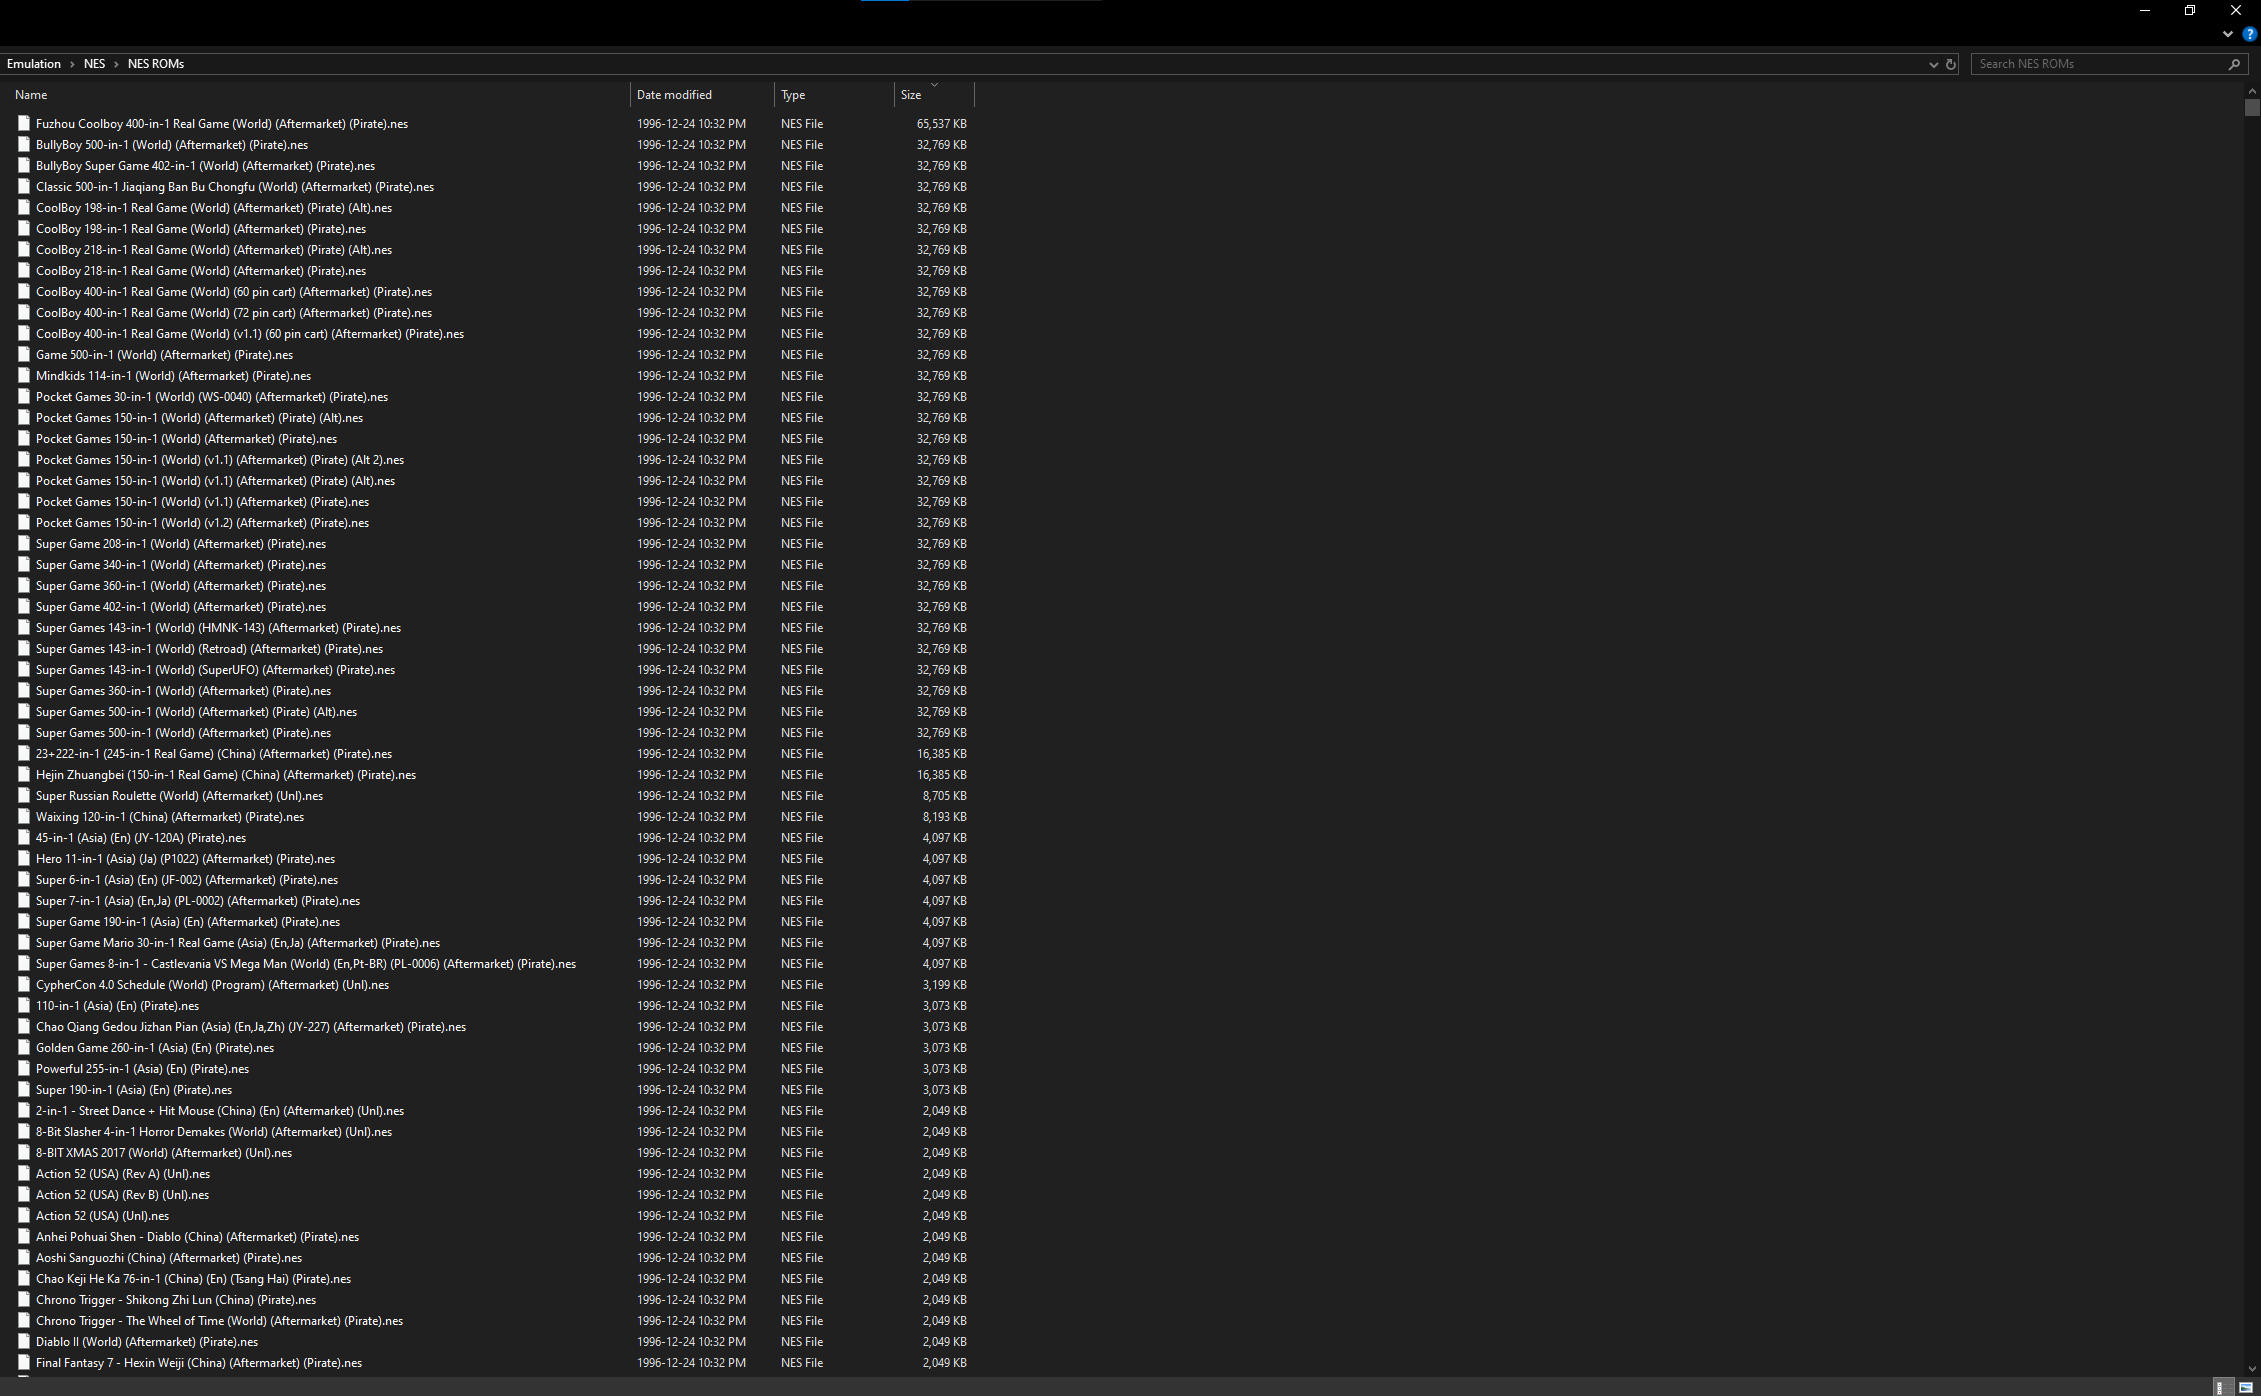Select Super Game 208-in-1 file icon
Image resolution: width=2261 pixels, height=1396 pixels.
click(x=23, y=544)
